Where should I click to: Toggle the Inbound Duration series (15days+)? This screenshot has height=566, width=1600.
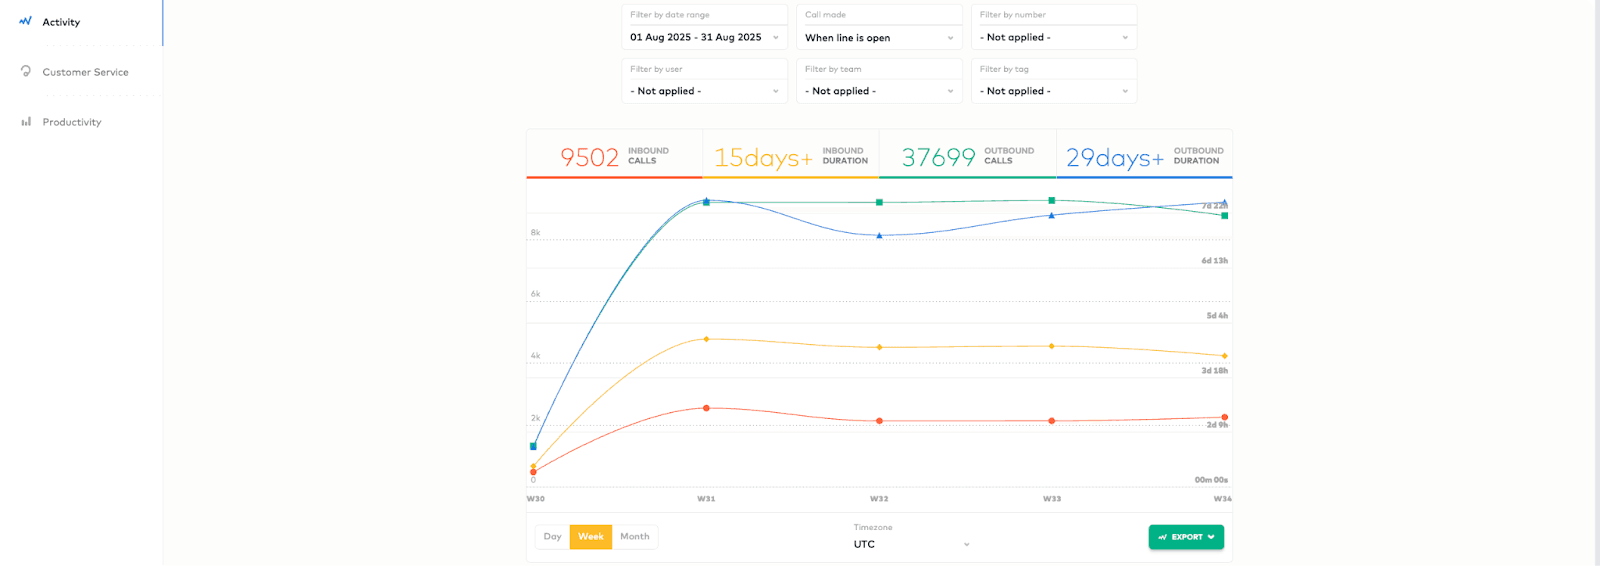pos(790,156)
